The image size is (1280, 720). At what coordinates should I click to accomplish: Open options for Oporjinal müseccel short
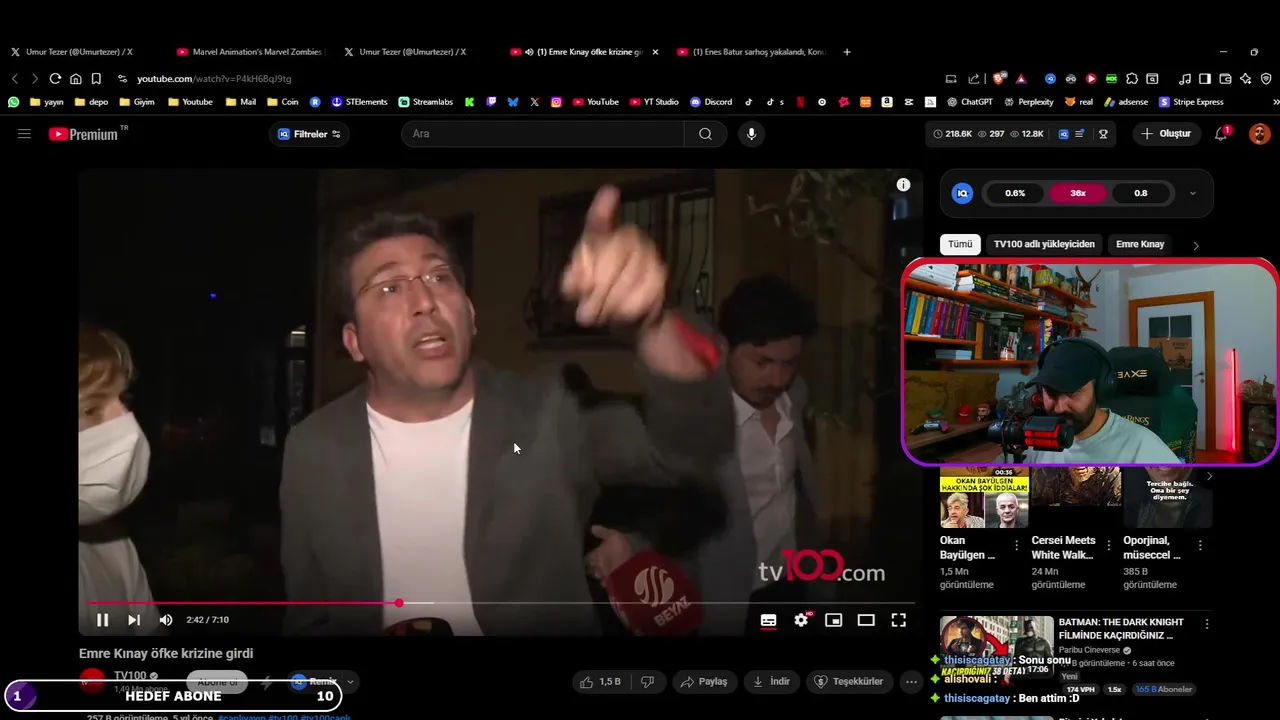pyautogui.click(x=1200, y=546)
